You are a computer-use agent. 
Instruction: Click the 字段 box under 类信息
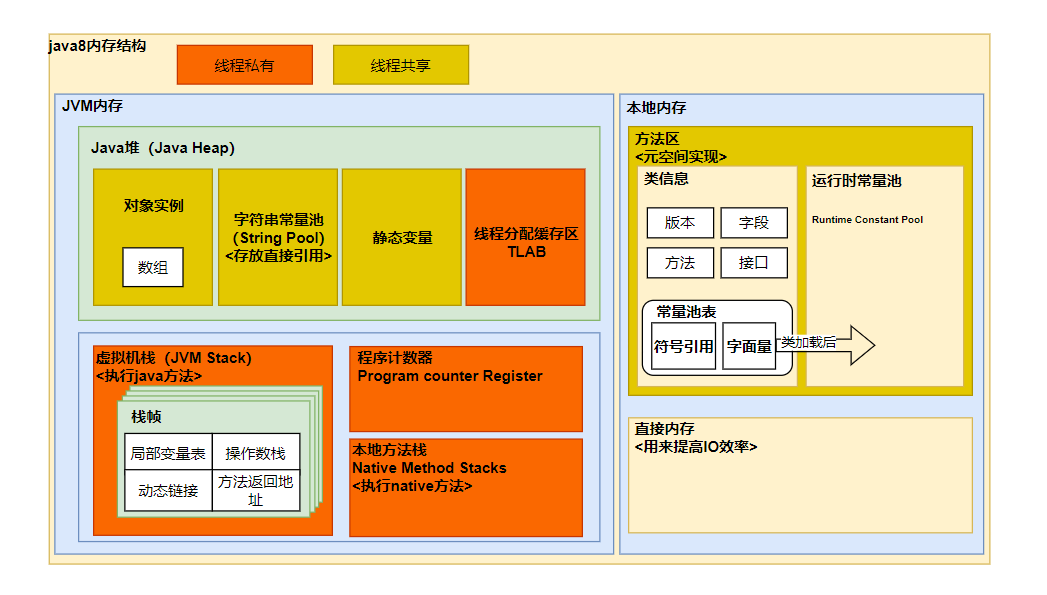pos(754,223)
